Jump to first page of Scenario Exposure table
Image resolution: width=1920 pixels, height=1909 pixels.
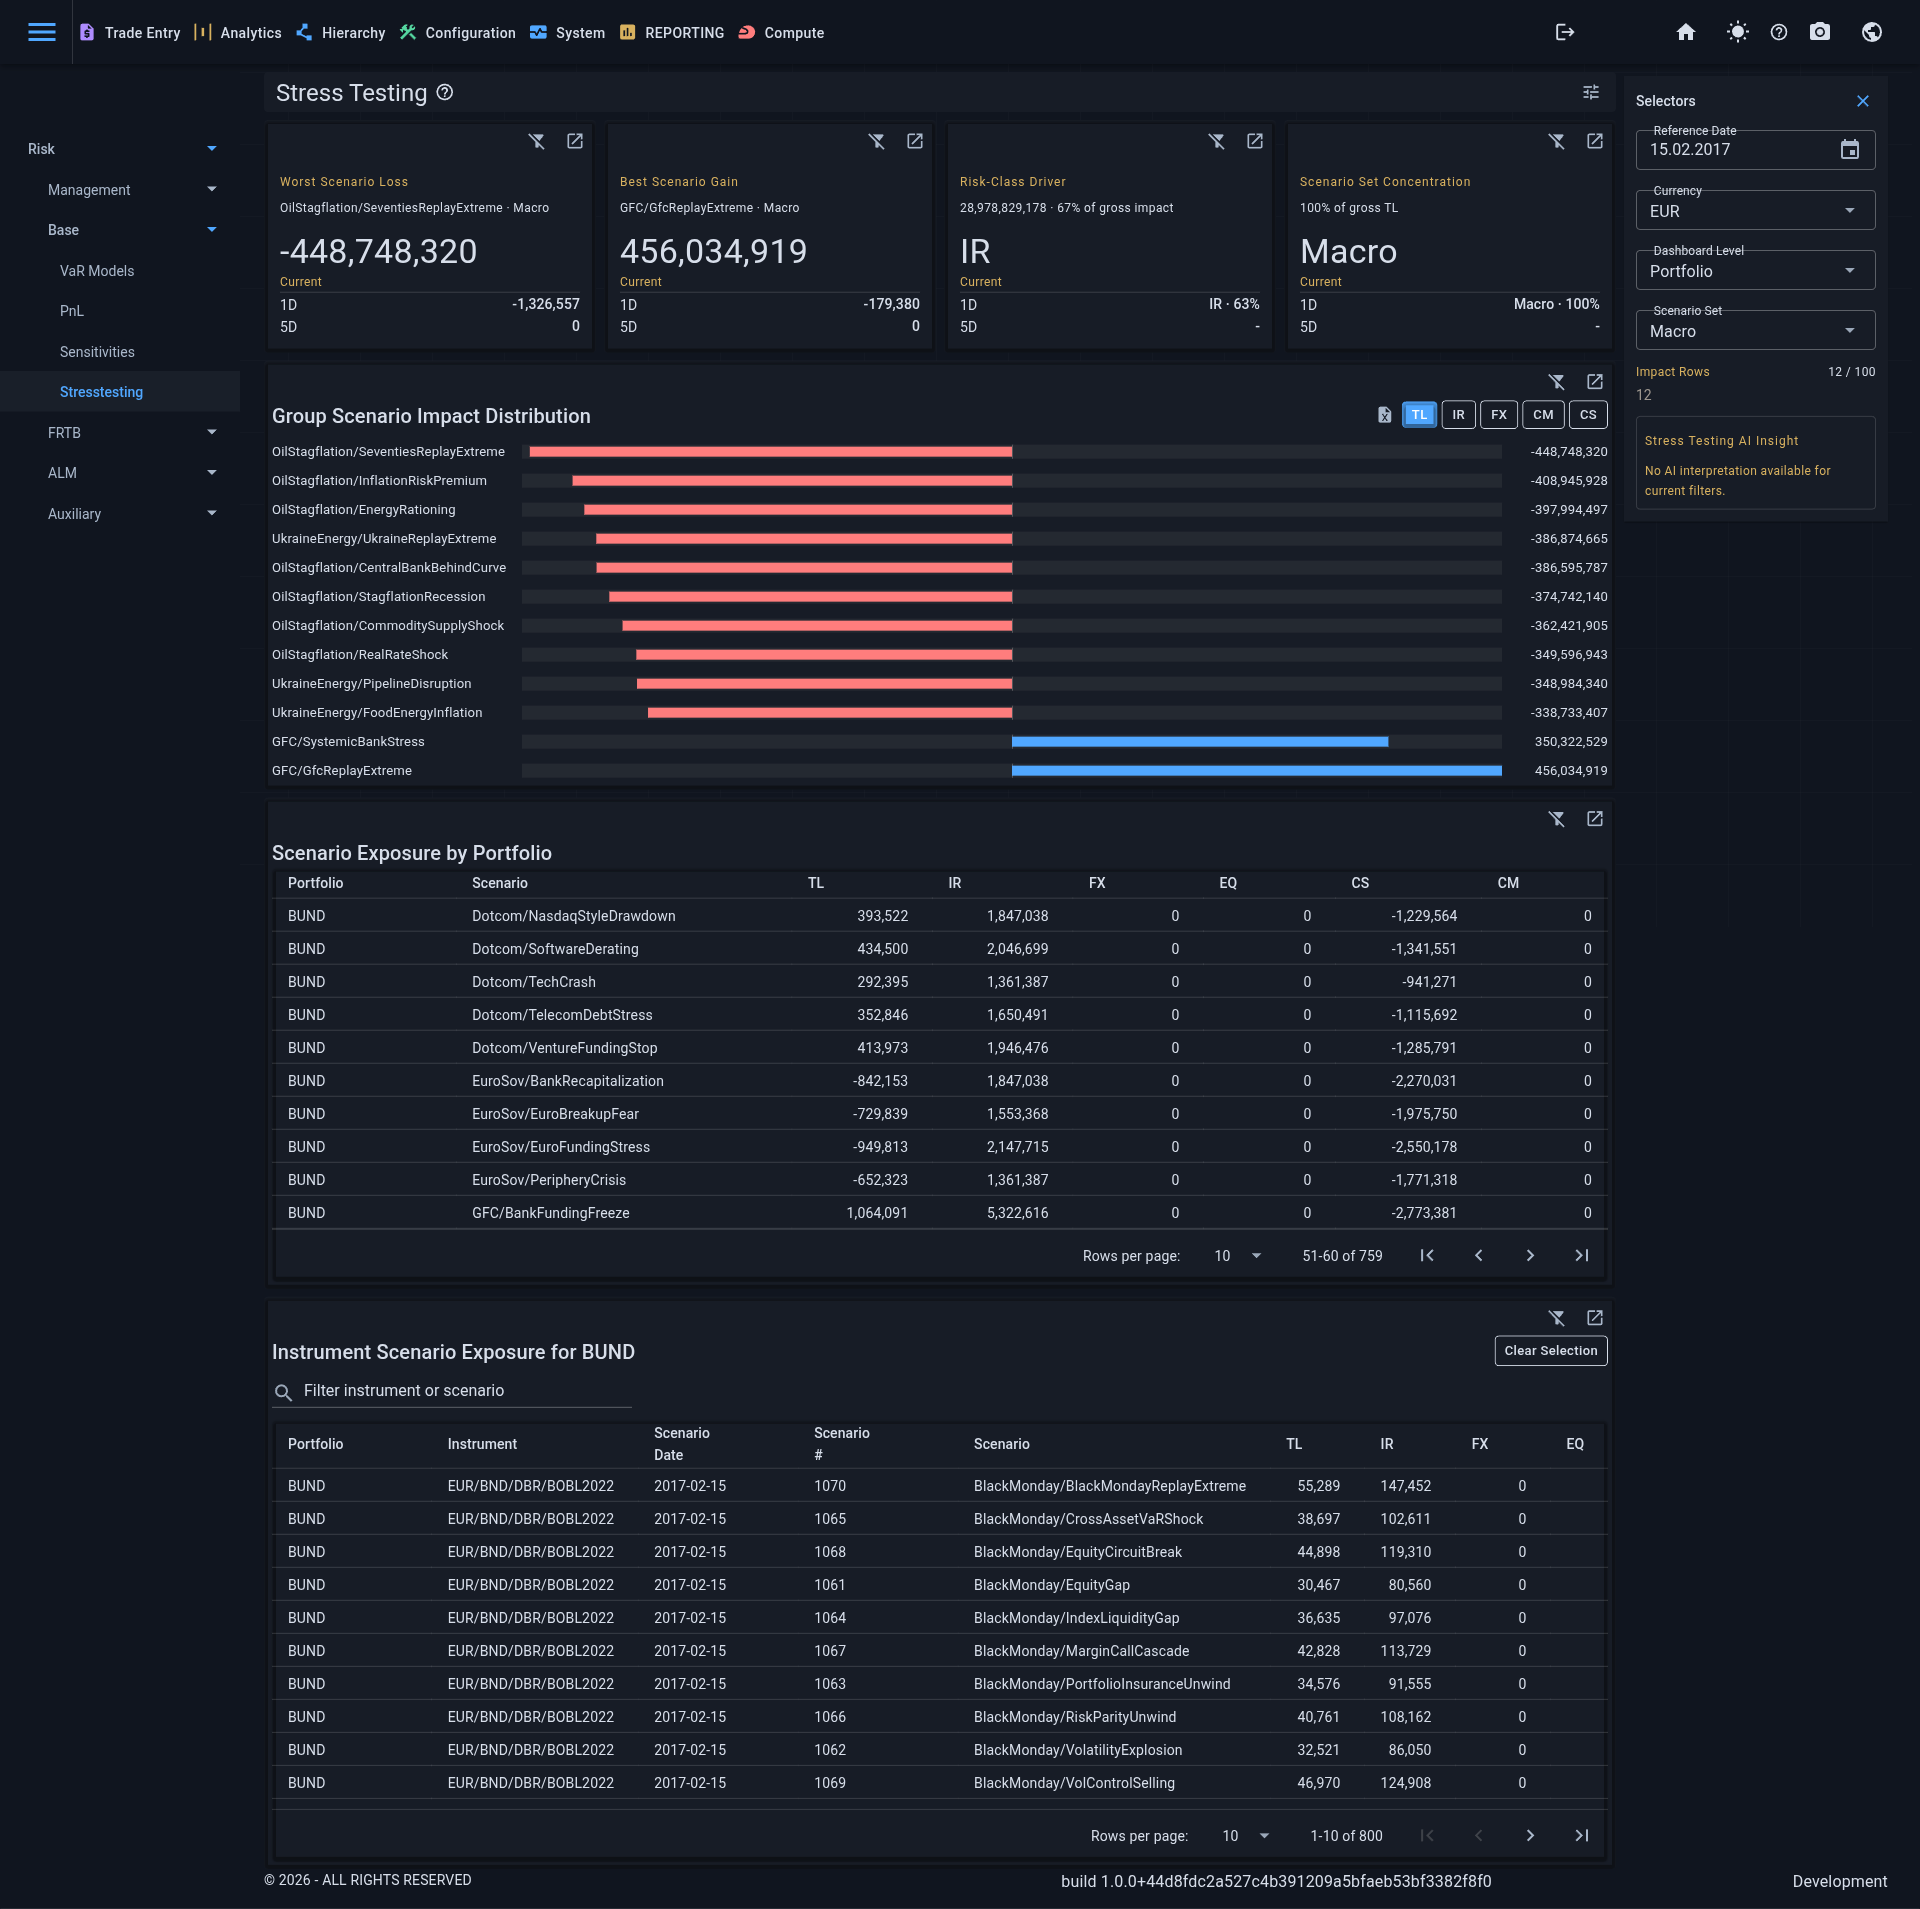1427,1256
